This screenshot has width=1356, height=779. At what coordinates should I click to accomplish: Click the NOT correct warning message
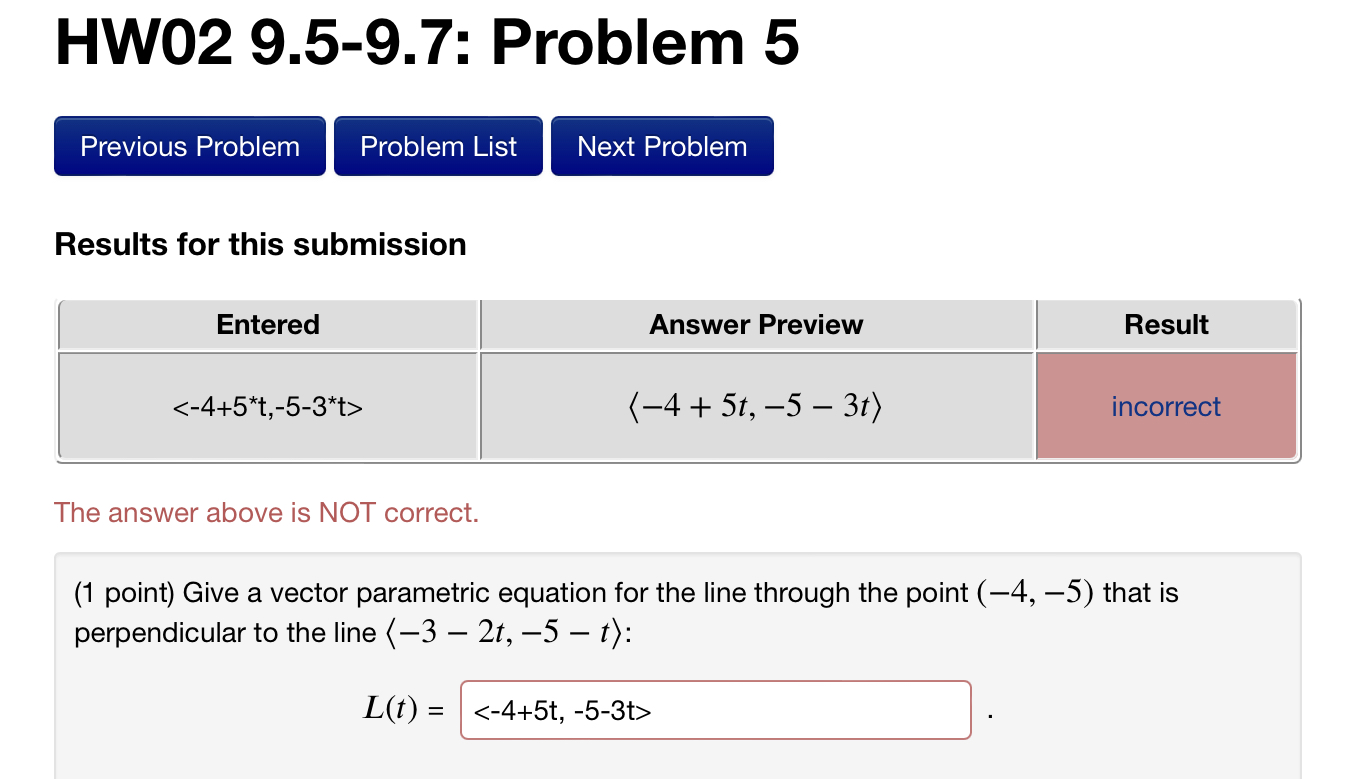tap(267, 512)
